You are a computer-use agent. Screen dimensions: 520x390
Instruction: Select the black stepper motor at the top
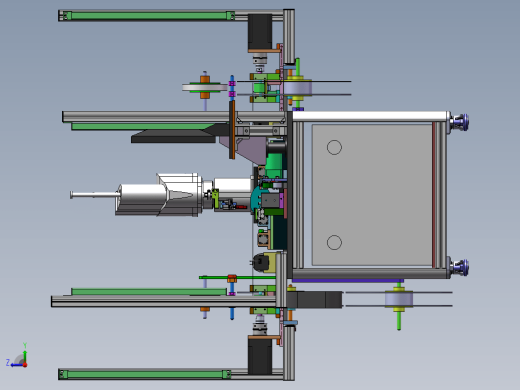260,32
